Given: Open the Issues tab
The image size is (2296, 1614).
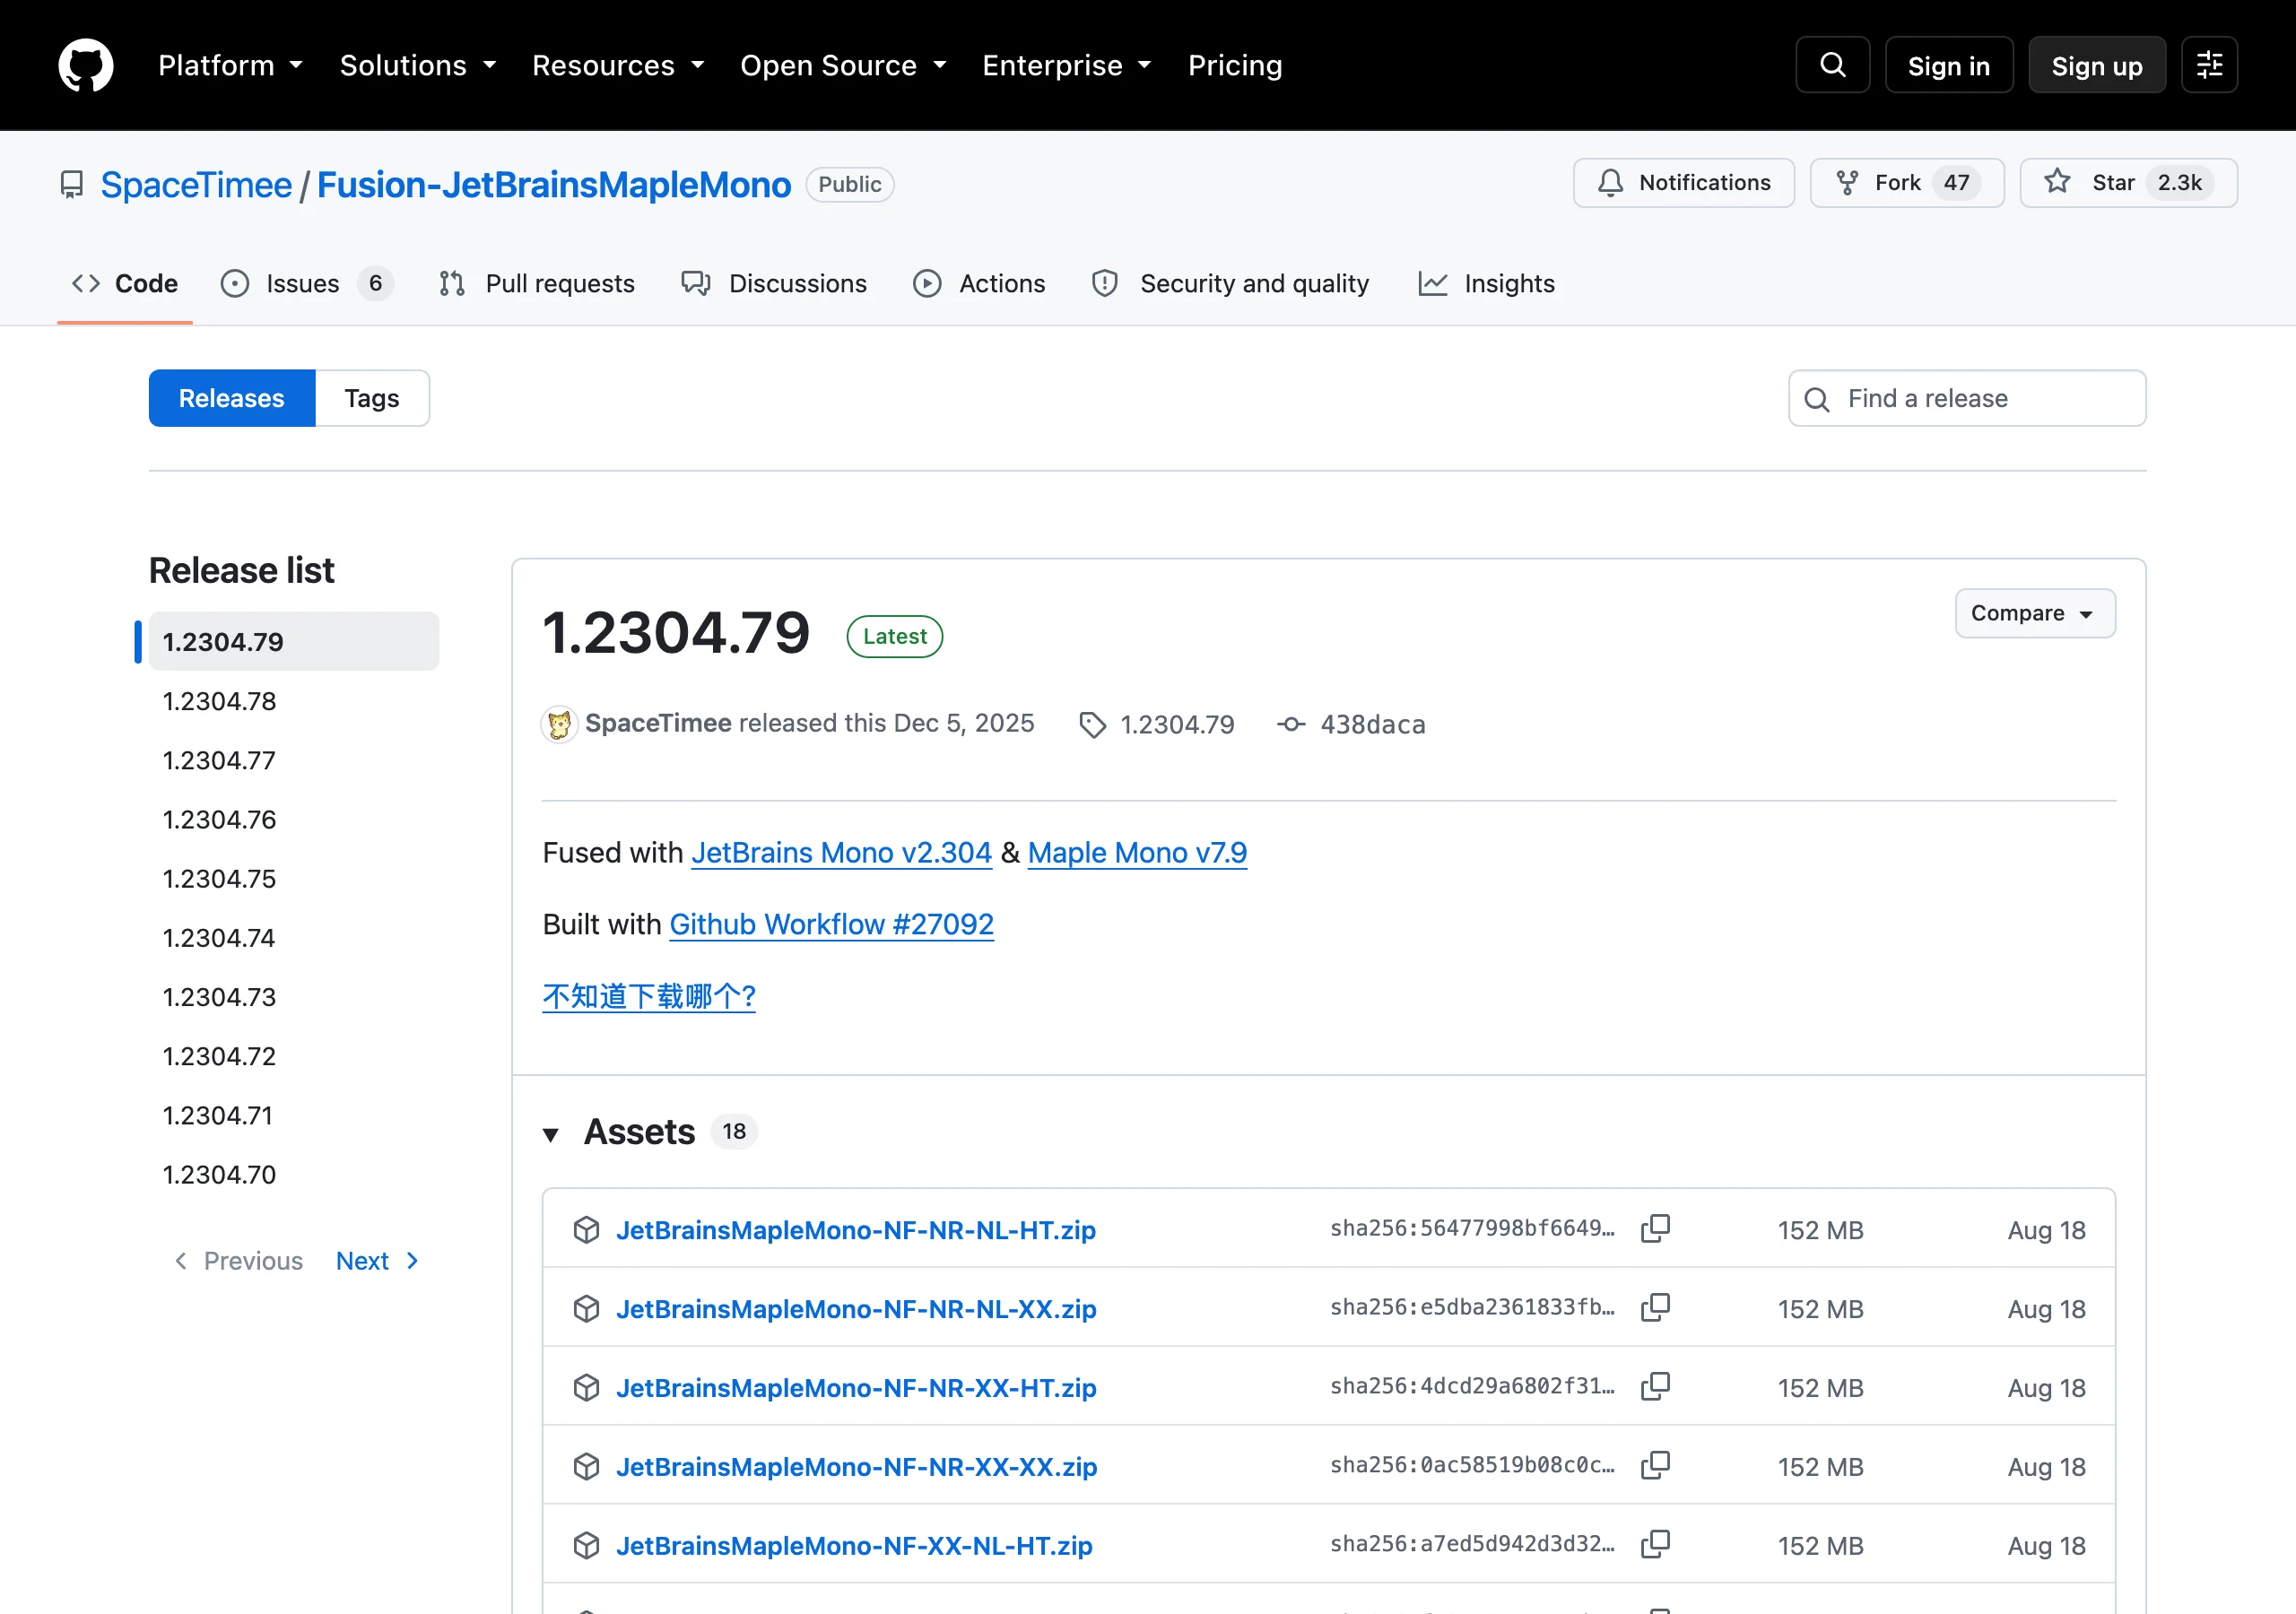Looking at the screenshot, I should pos(307,284).
